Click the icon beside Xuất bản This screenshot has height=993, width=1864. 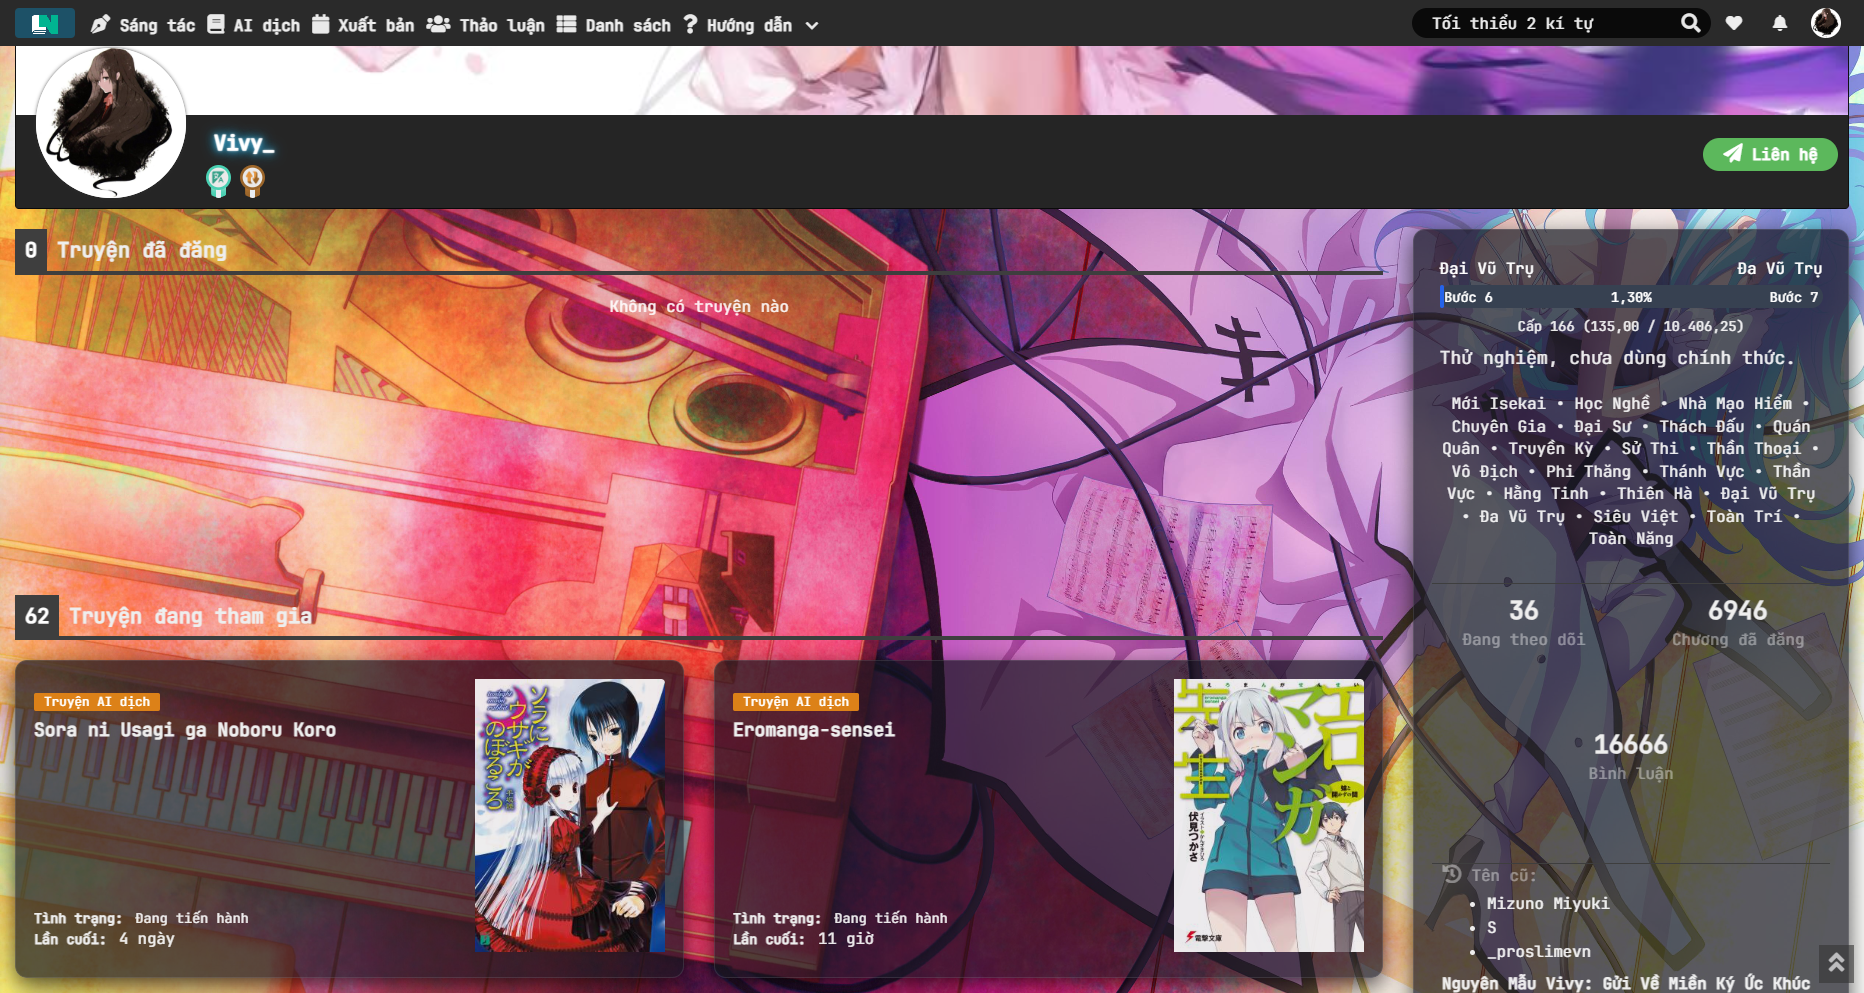tap(320, 24)
